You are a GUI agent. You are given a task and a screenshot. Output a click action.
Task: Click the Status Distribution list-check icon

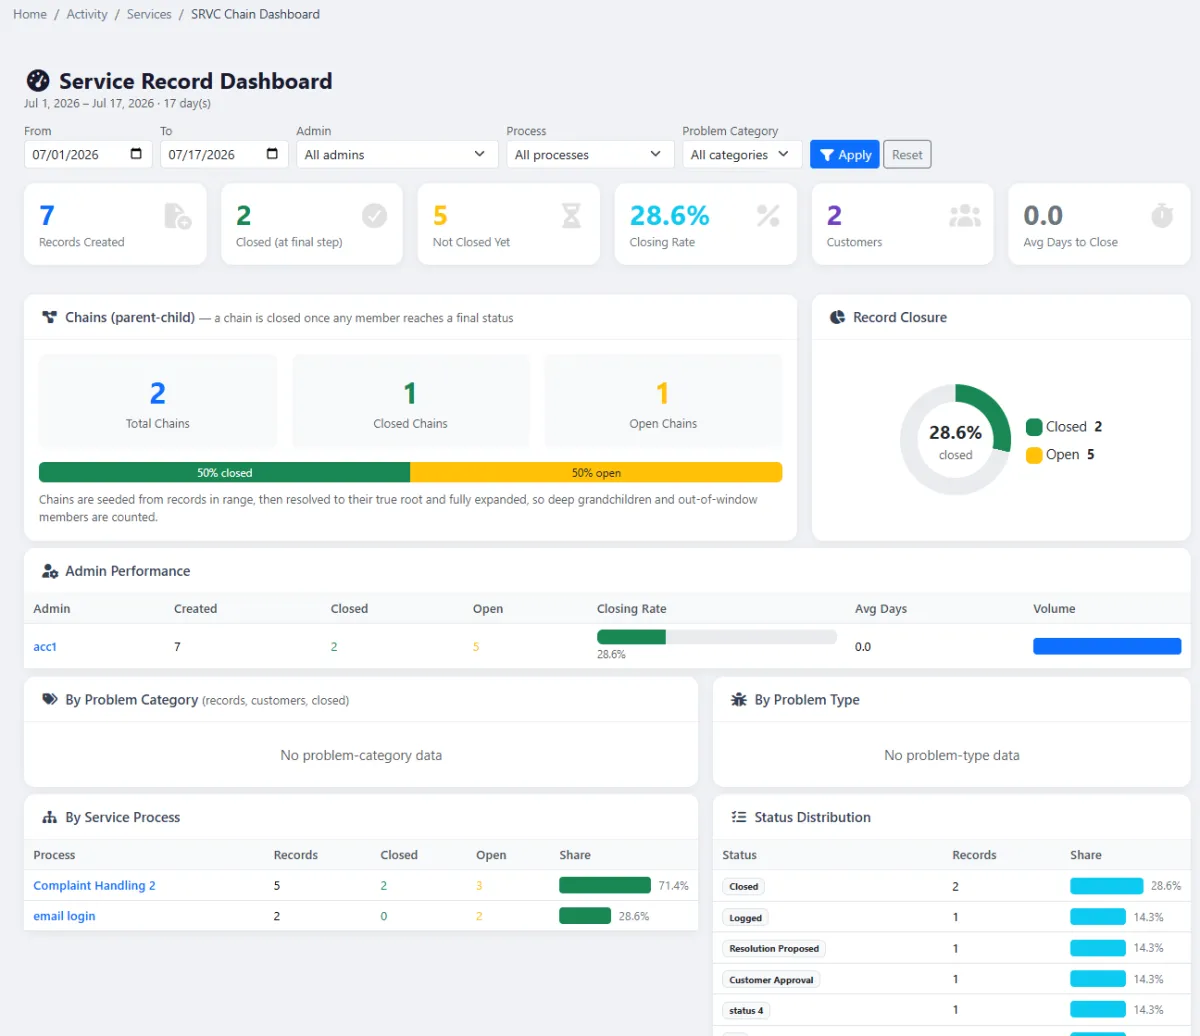[x=739, y=817]
